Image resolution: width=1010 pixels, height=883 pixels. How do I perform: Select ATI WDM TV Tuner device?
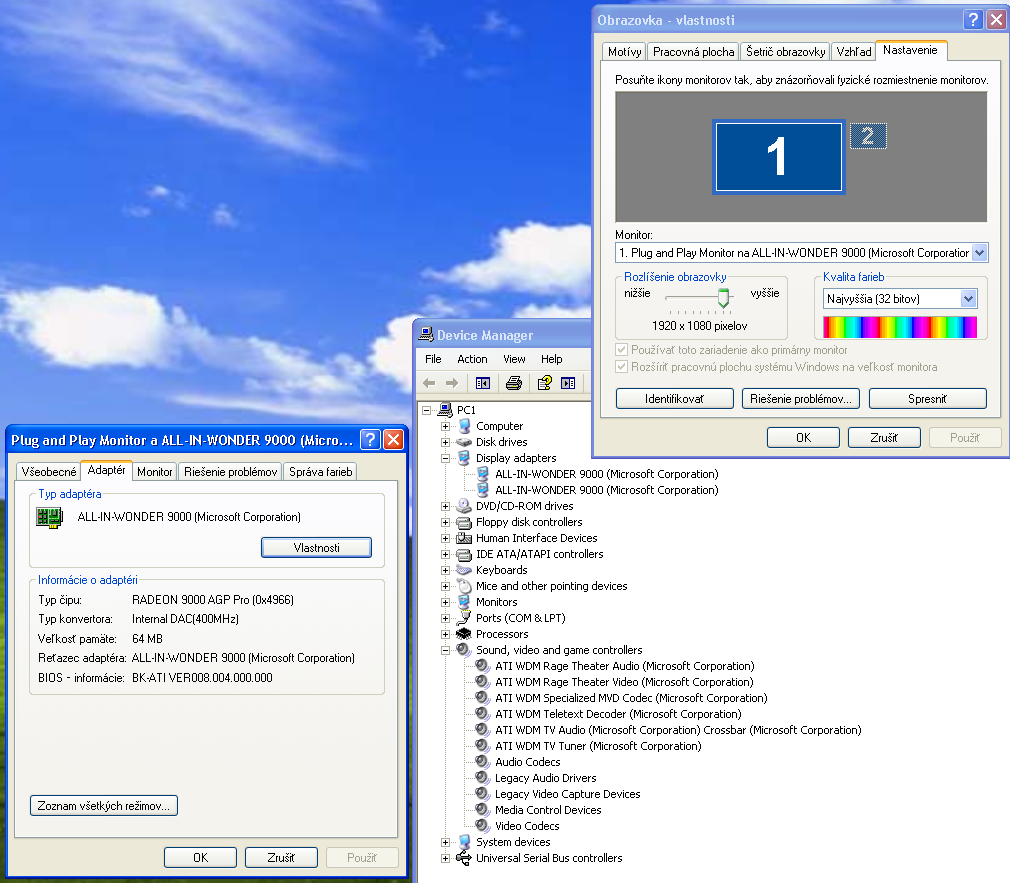pos(598,746)
